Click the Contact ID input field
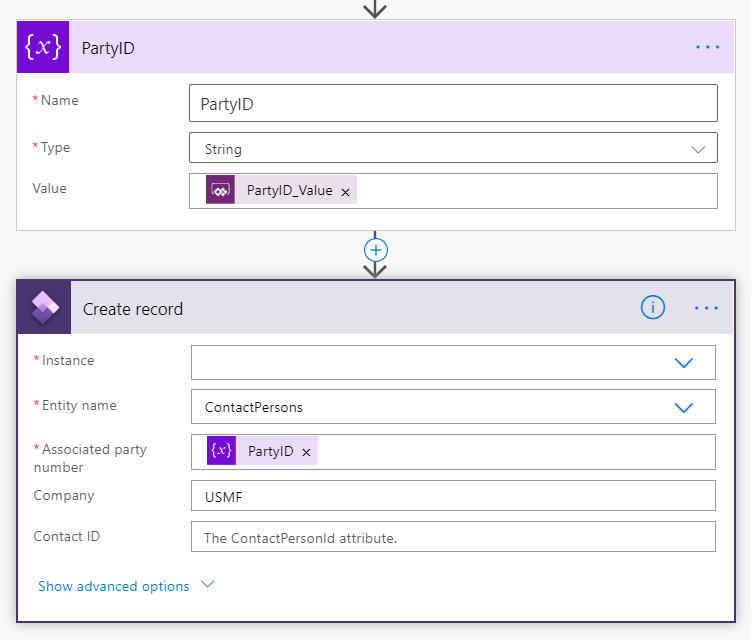752x643 pixels. pos(452,537)
